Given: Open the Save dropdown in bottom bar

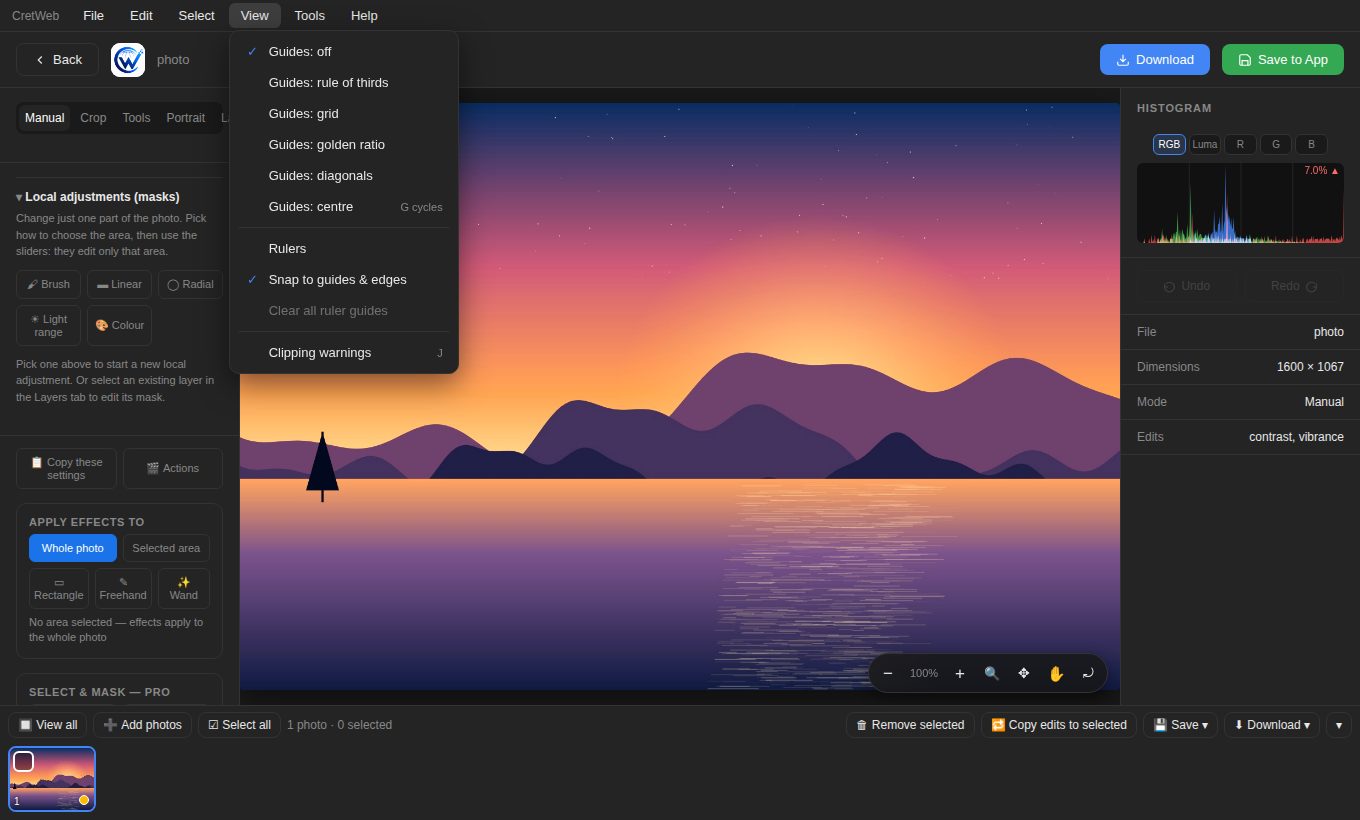Looking at the screenshot, I should tap(1180, 725).
